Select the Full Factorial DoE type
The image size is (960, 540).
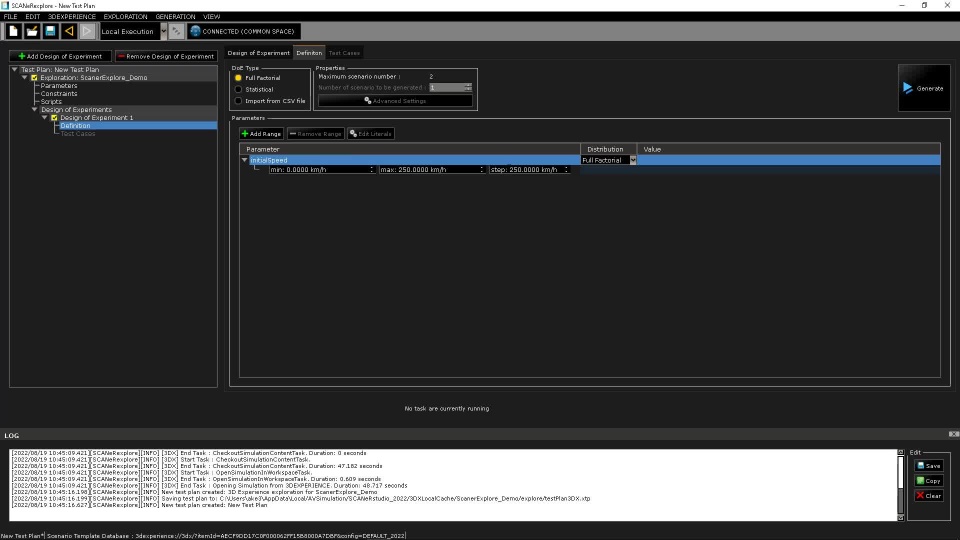(238, 78)
